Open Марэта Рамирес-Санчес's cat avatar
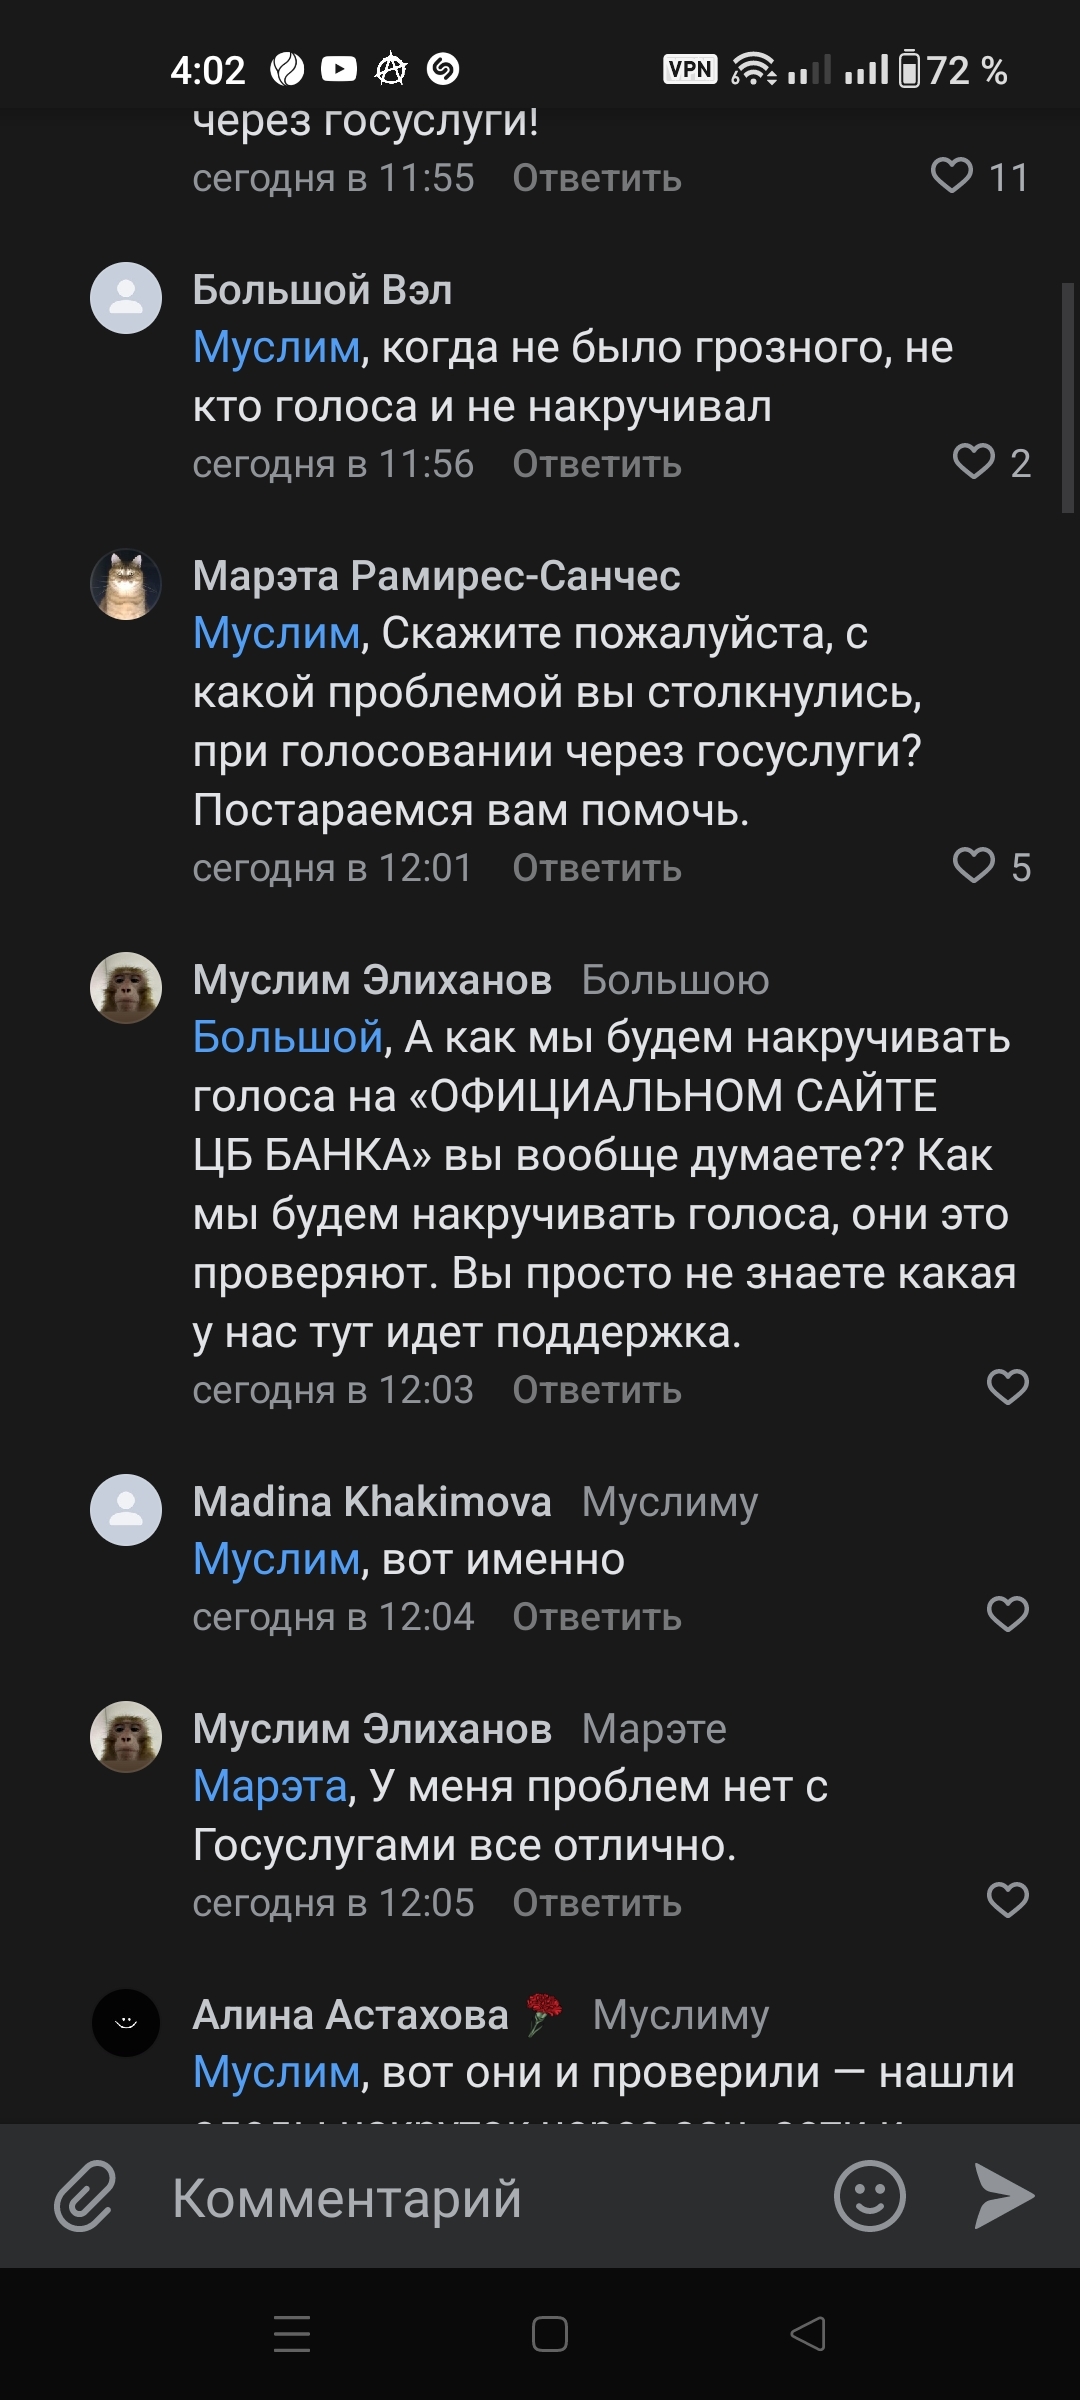Viewport: 1080px width, 2400px height. 126,584
